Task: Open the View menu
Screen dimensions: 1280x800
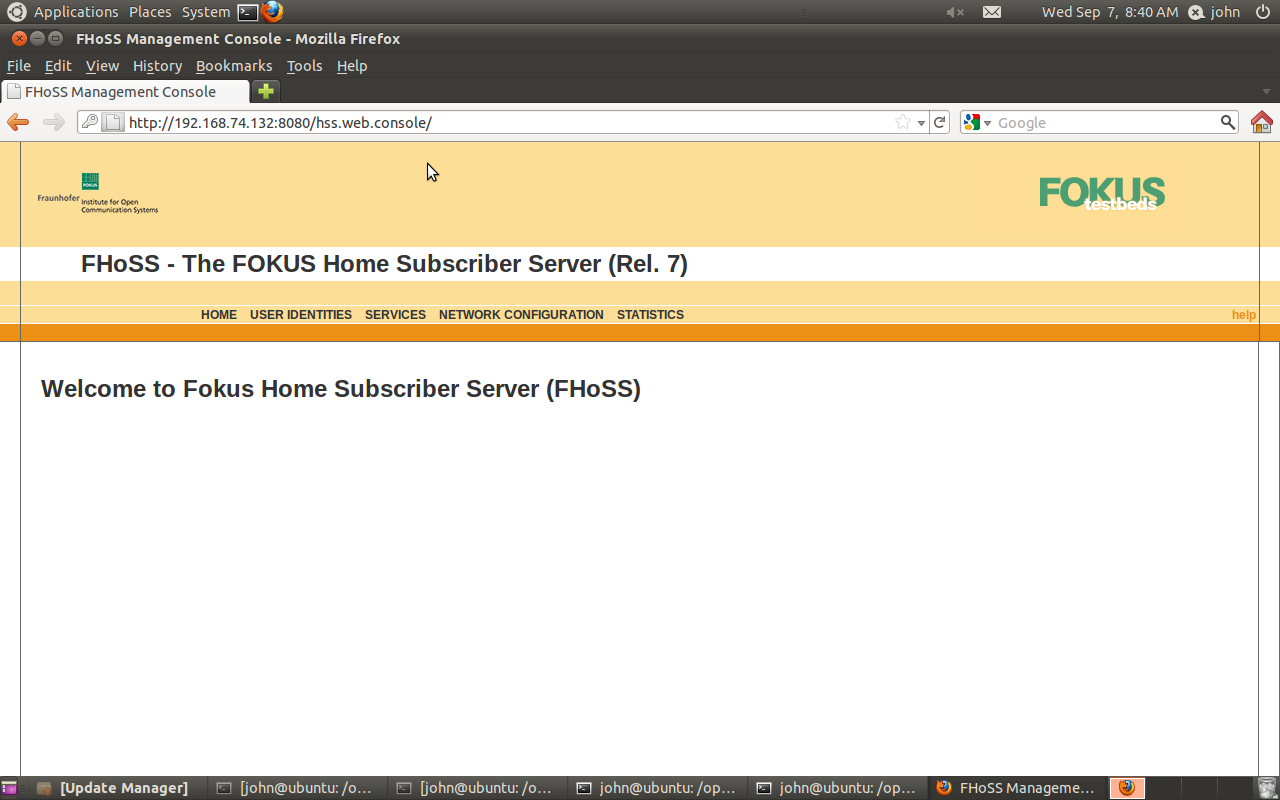Action: point(102,66)
